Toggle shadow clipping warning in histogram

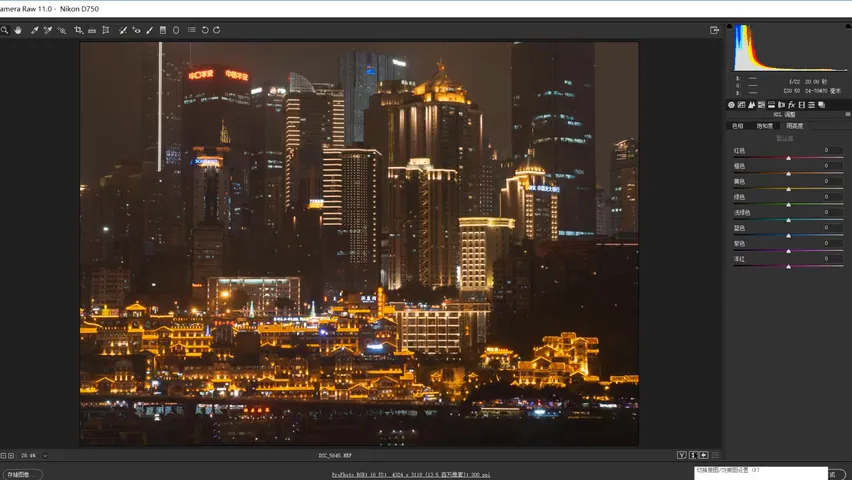(729, 26)
